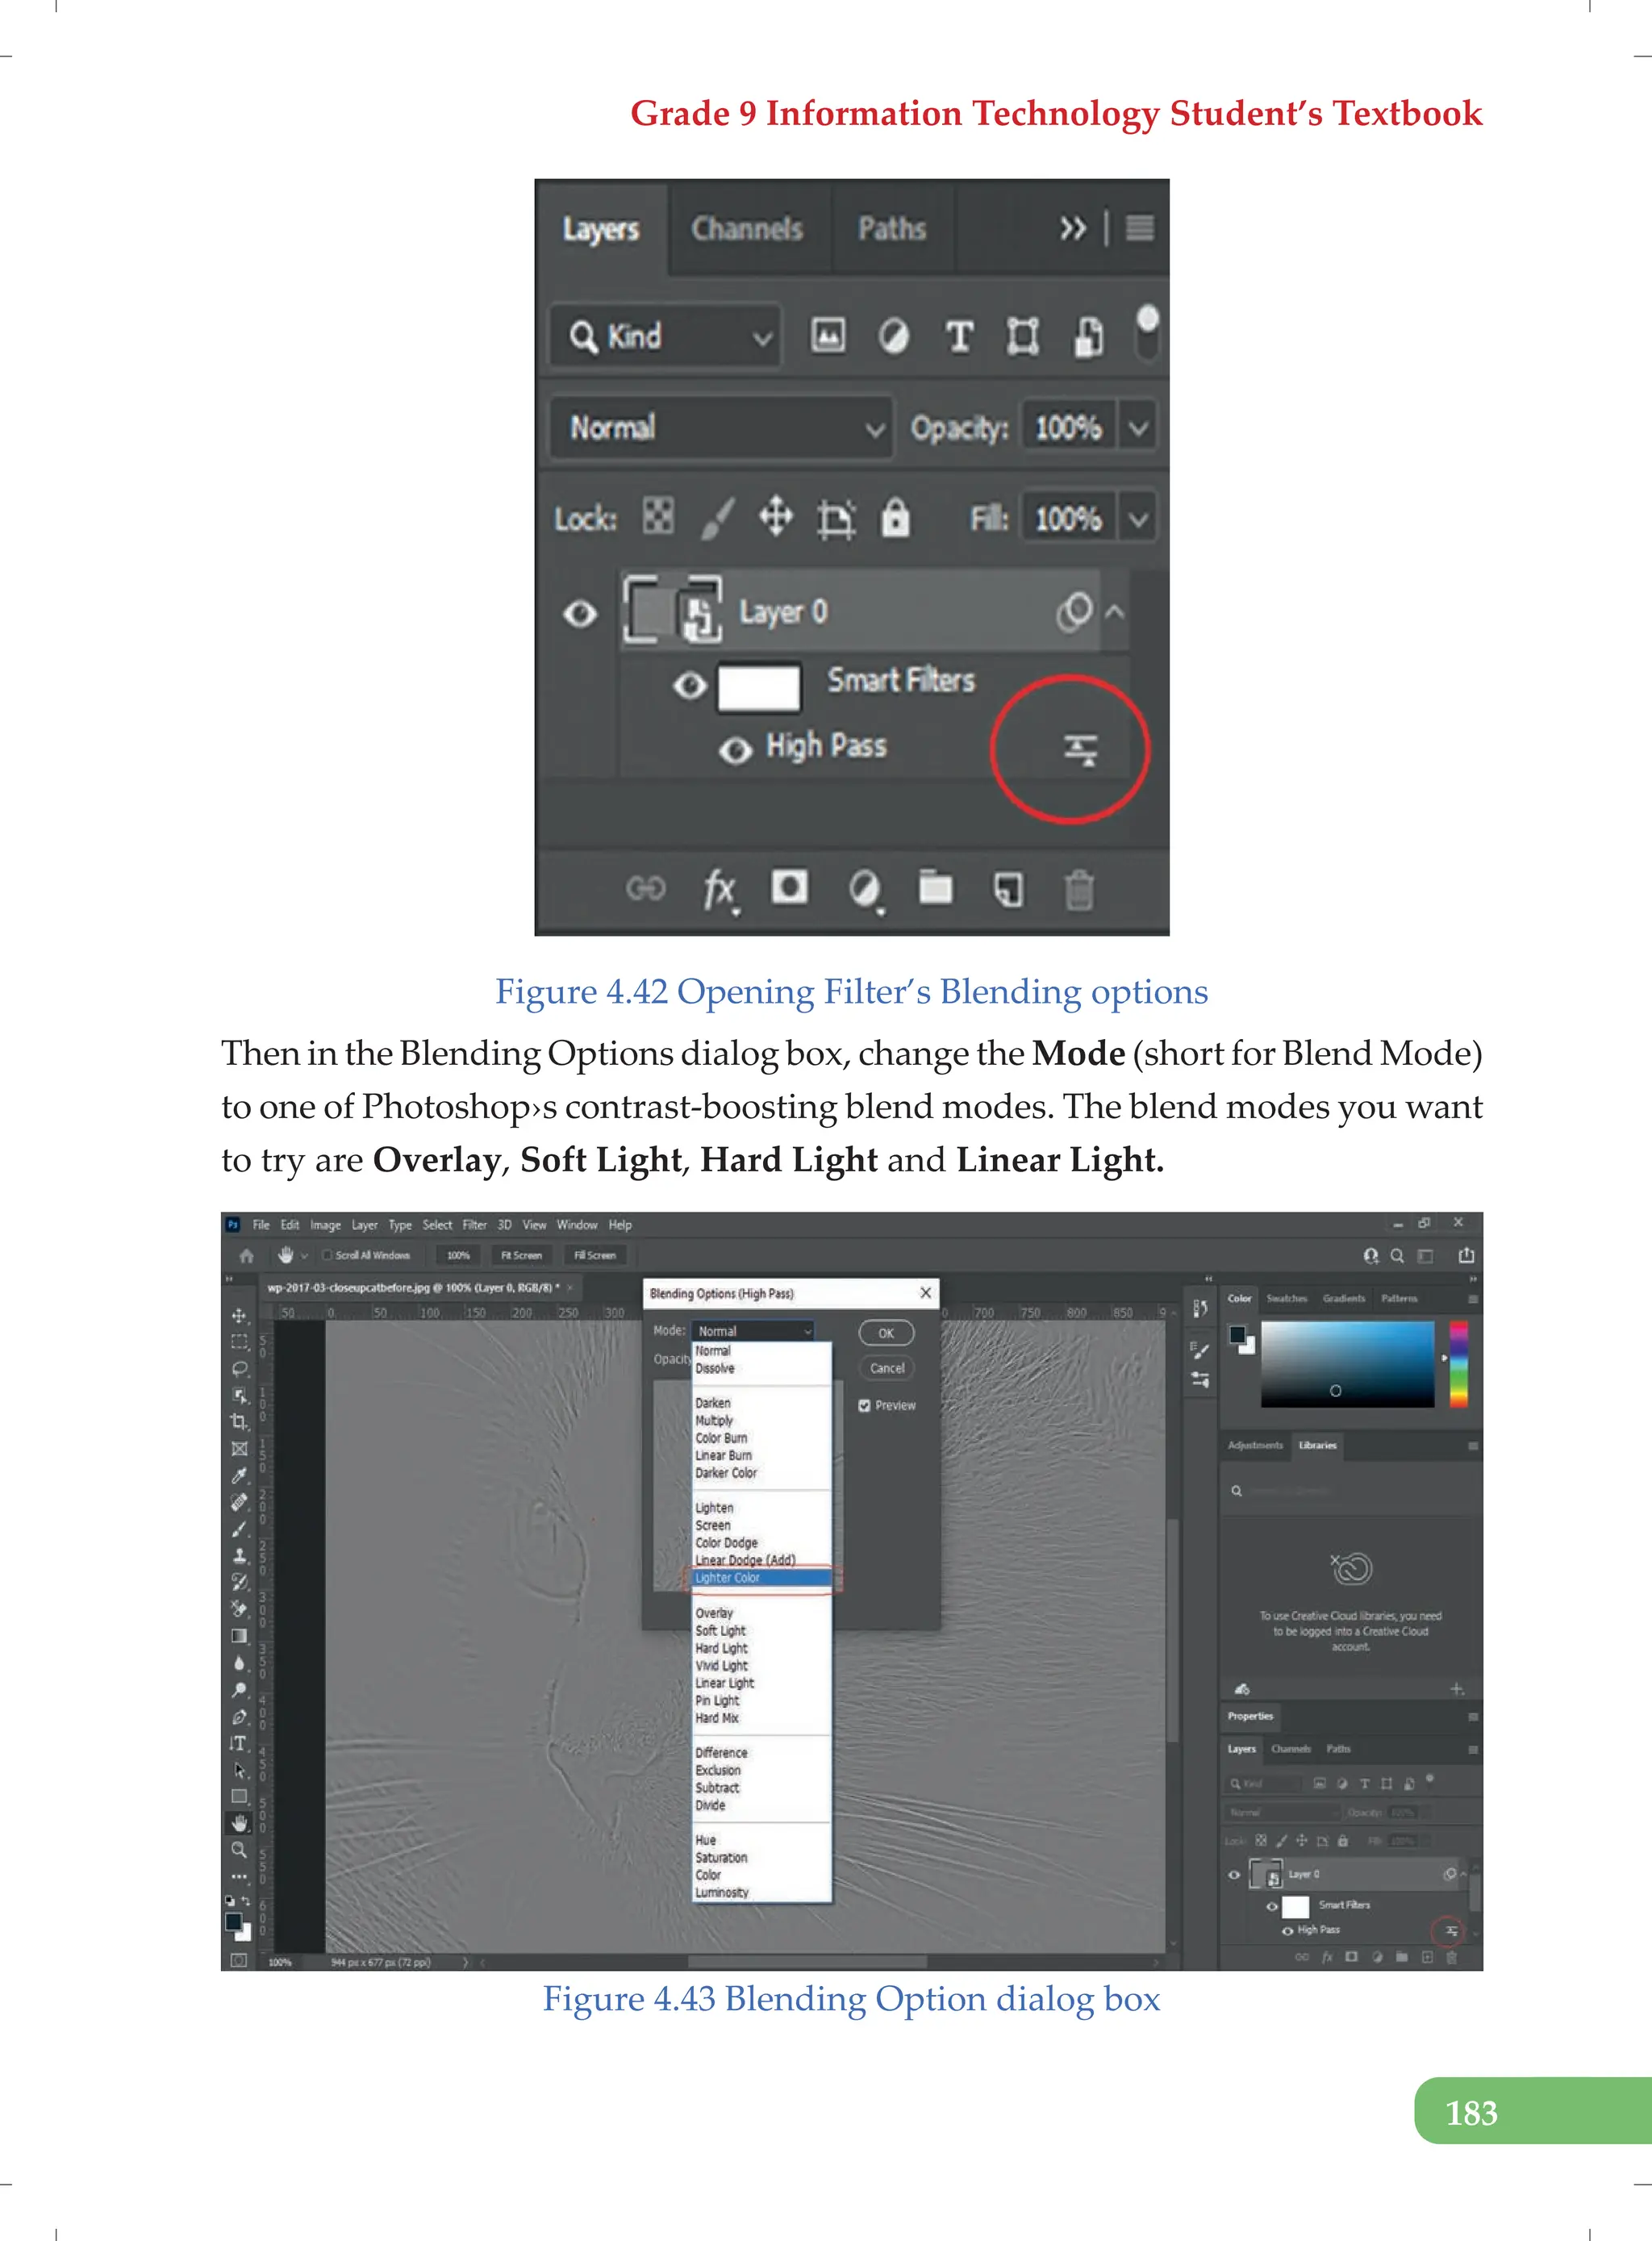The width and height of the screenshot is (1652, 2241).
Task: Select the Crop tool in Photoshop toolbar
Action: [239, 1421]
